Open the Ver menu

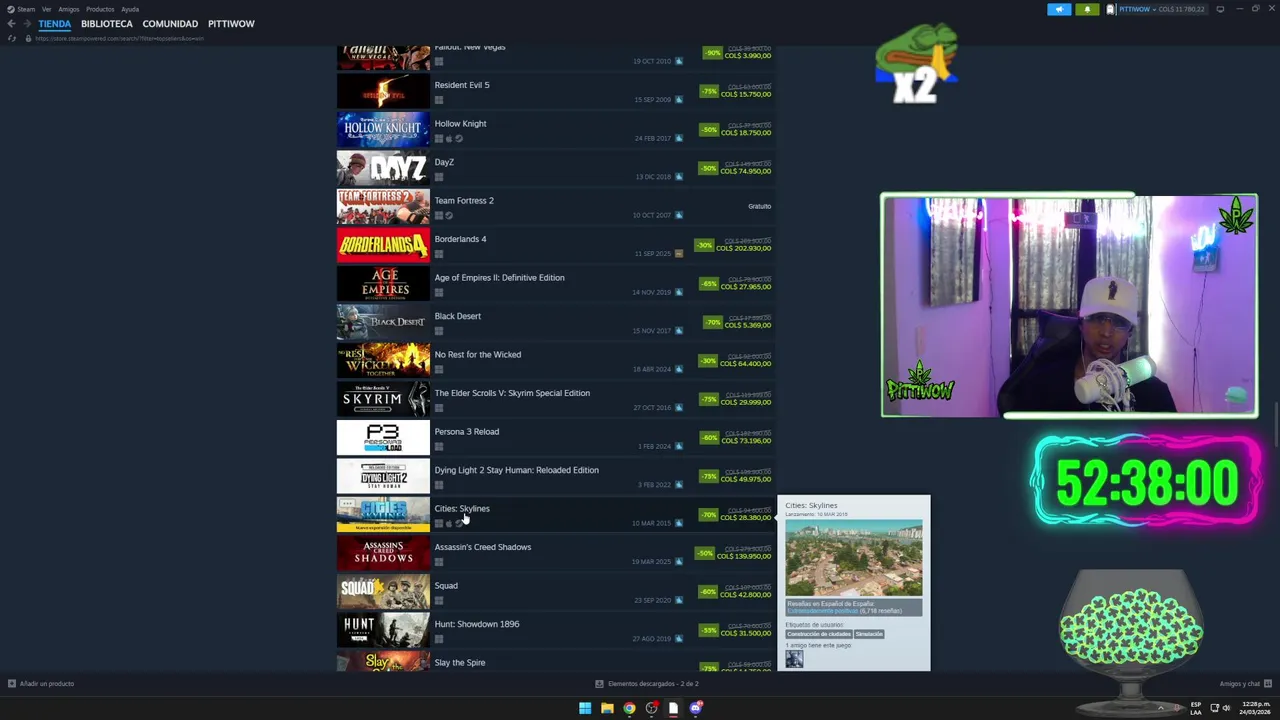46,9
